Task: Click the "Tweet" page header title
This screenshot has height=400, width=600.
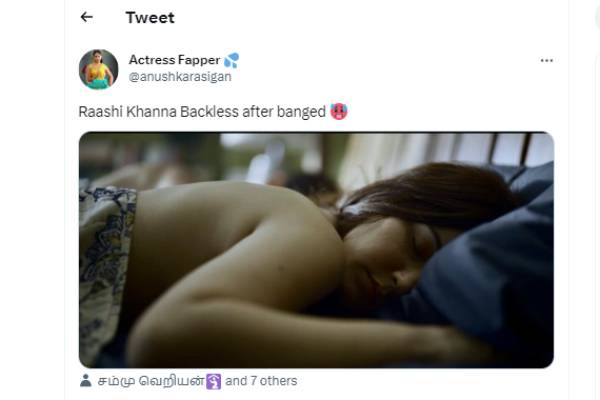Action: [150, 18]
